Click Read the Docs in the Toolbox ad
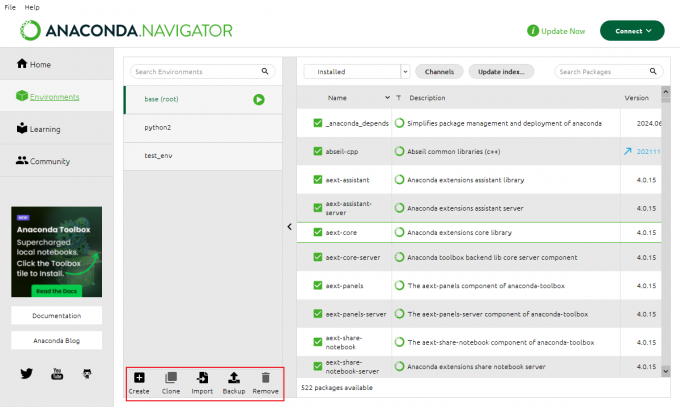This screenshot has height=407, width=680. (56, 291)
